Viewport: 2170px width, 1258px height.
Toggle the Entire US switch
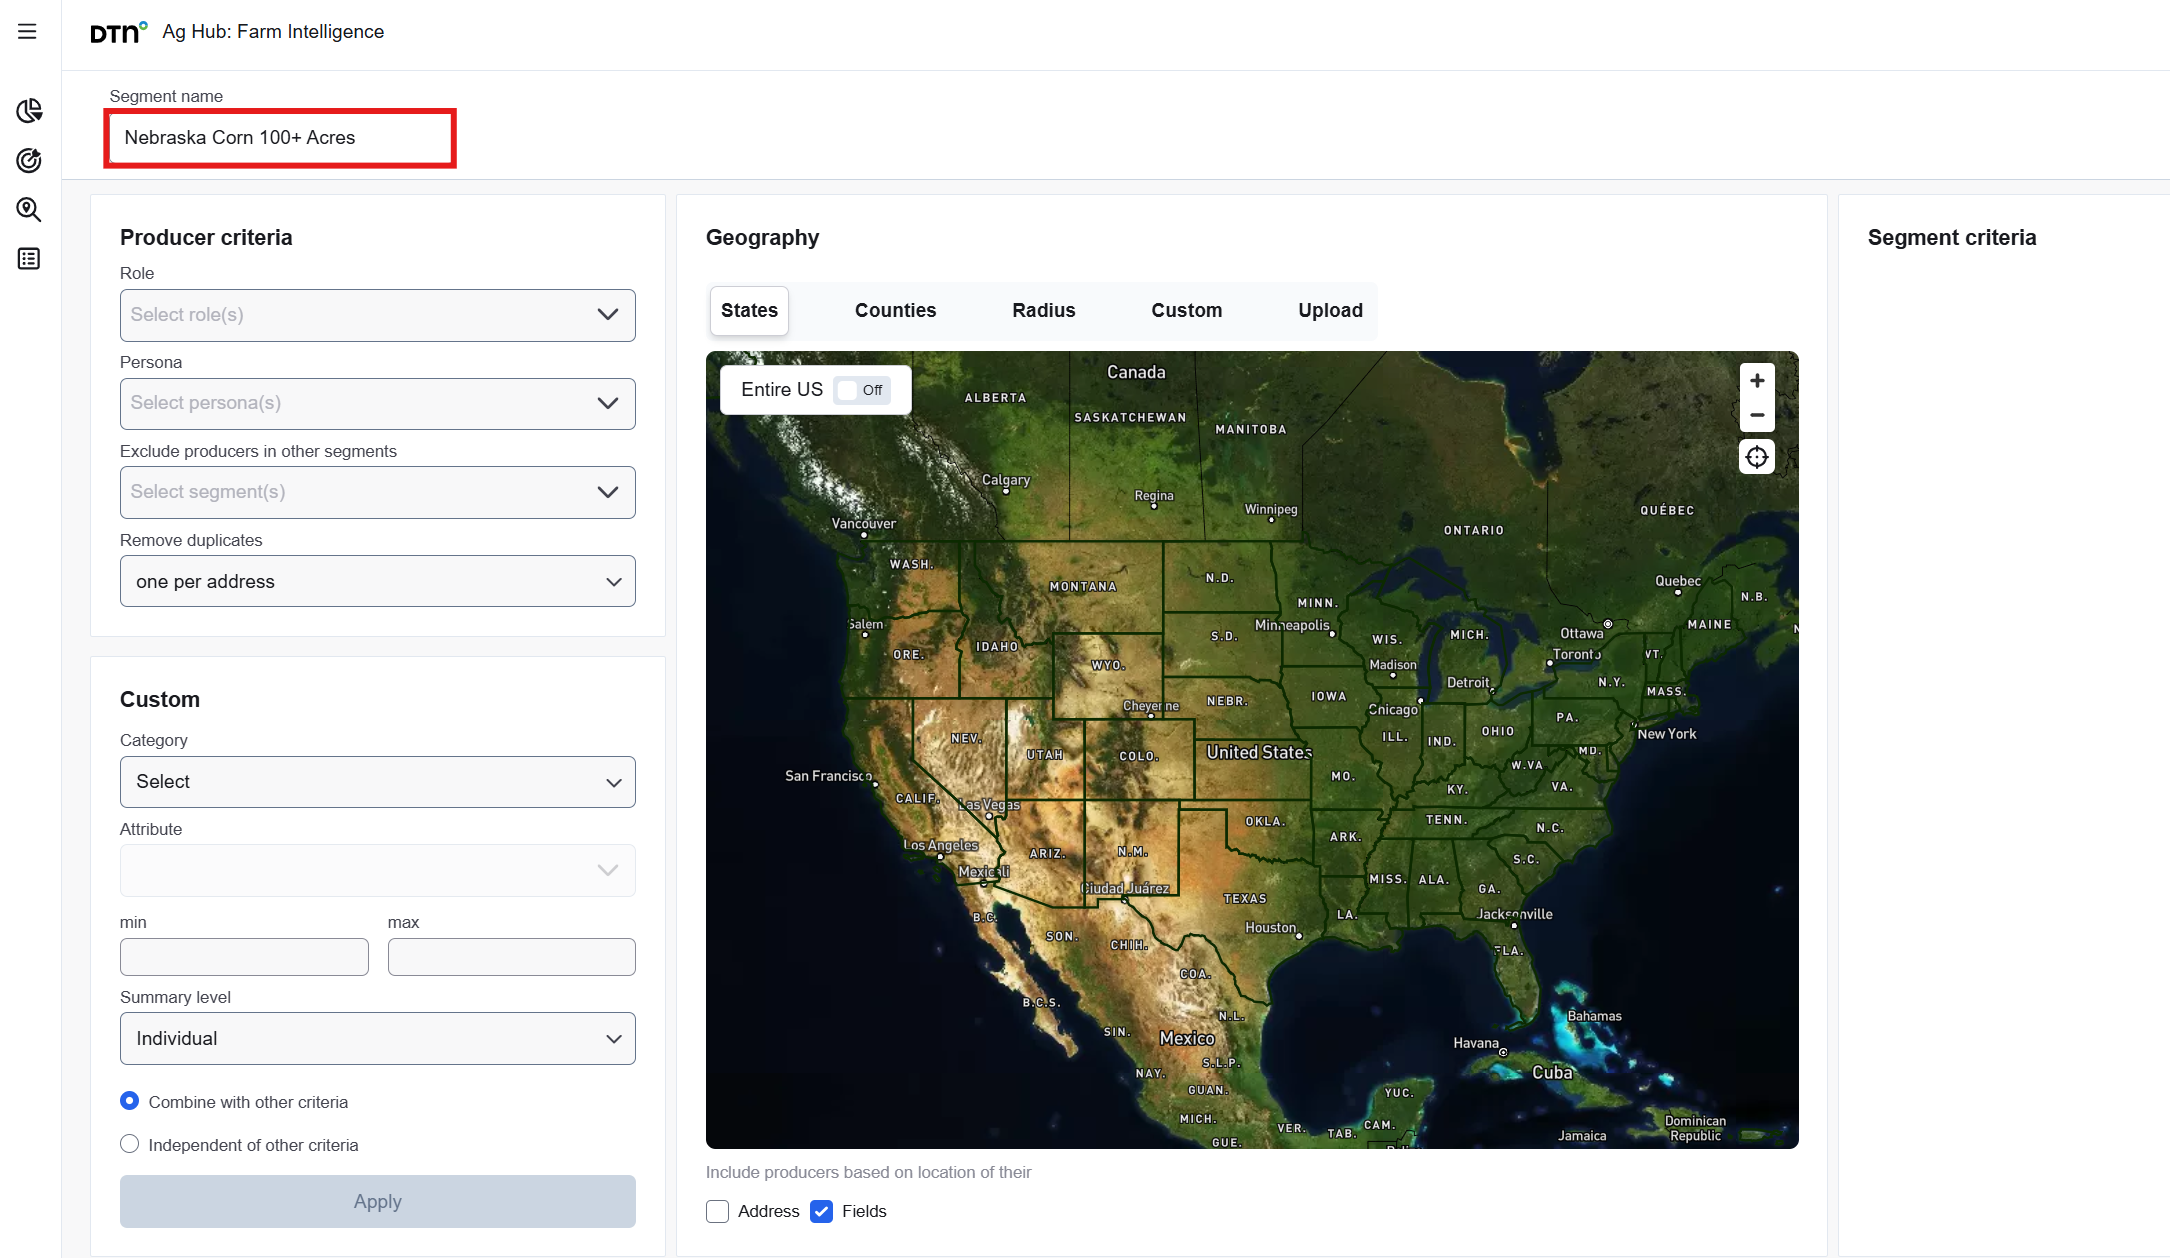pos(862,390)
